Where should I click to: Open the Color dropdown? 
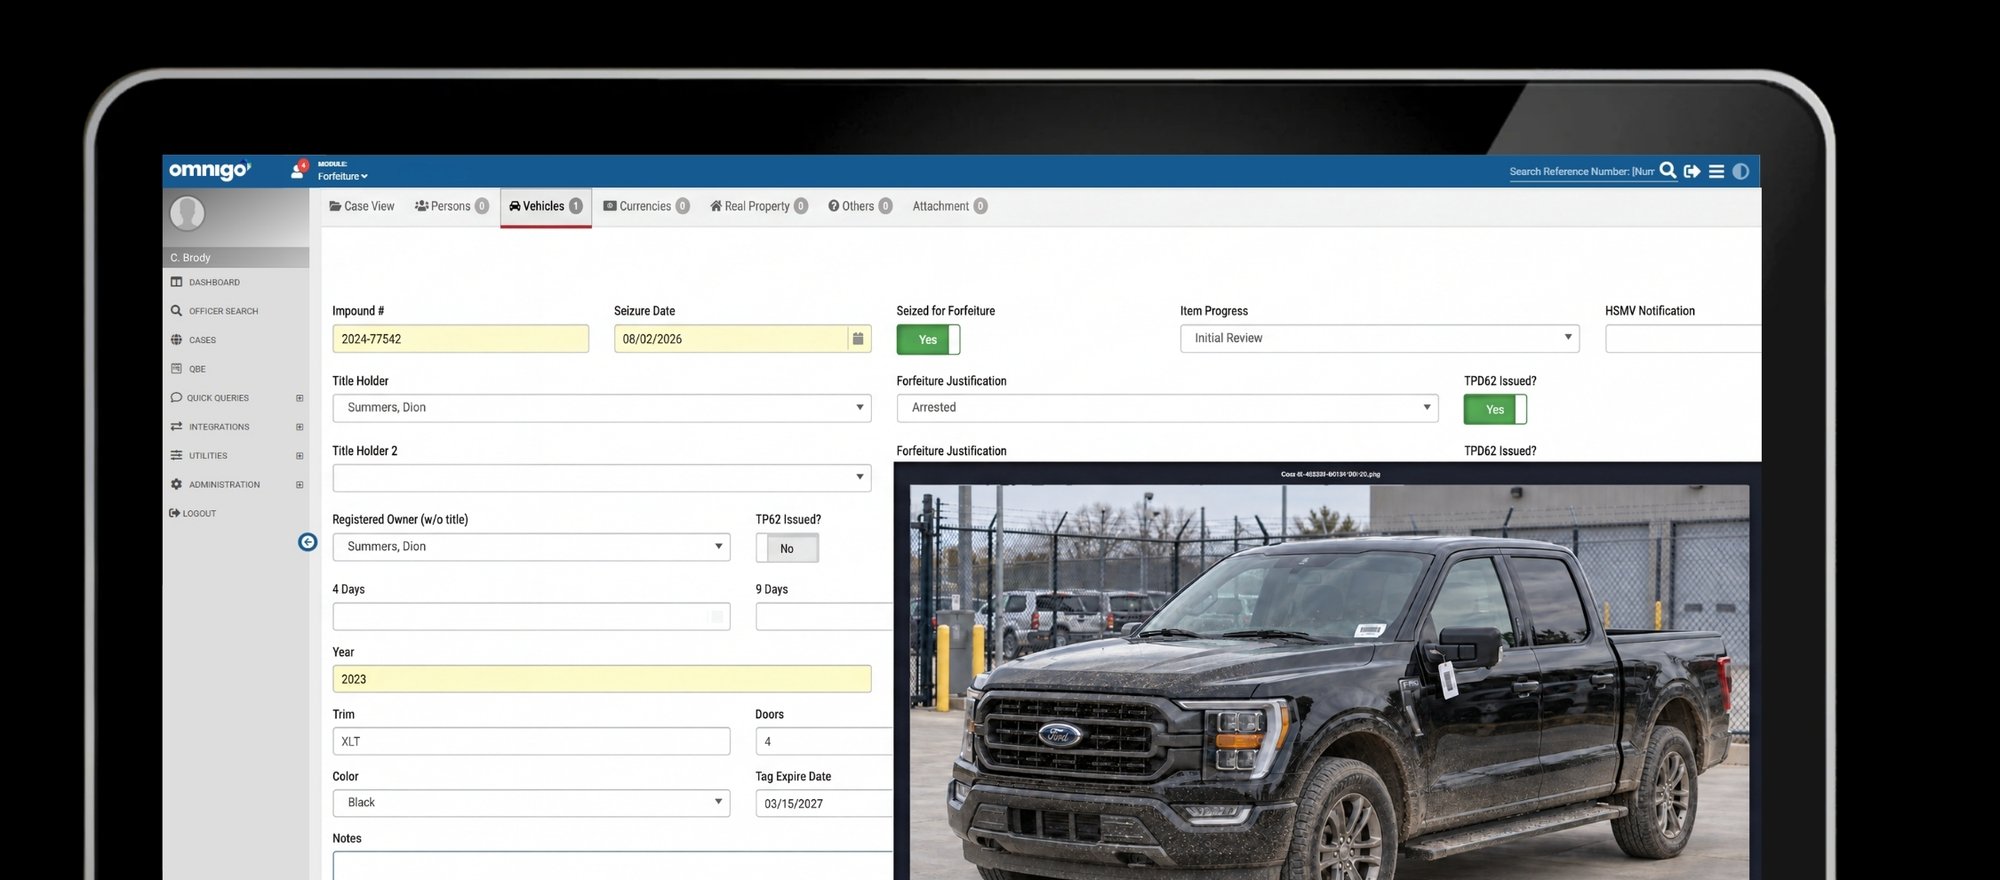[x=532, y=803]
